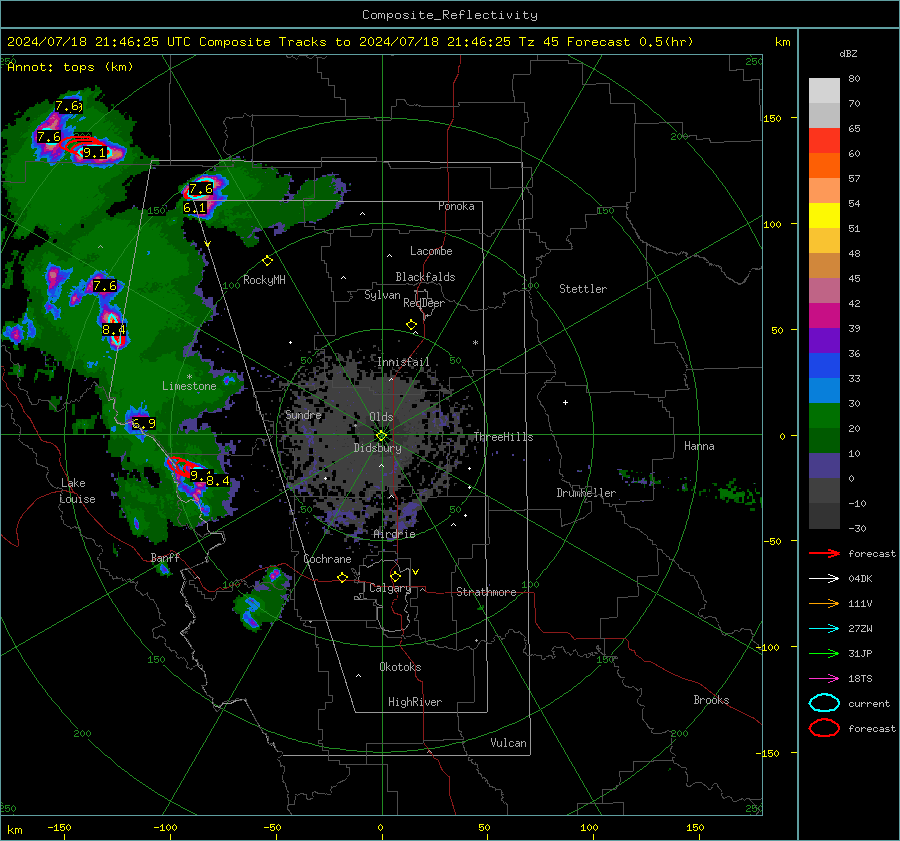Click the HighRiver town label

[x=415, y=702]
